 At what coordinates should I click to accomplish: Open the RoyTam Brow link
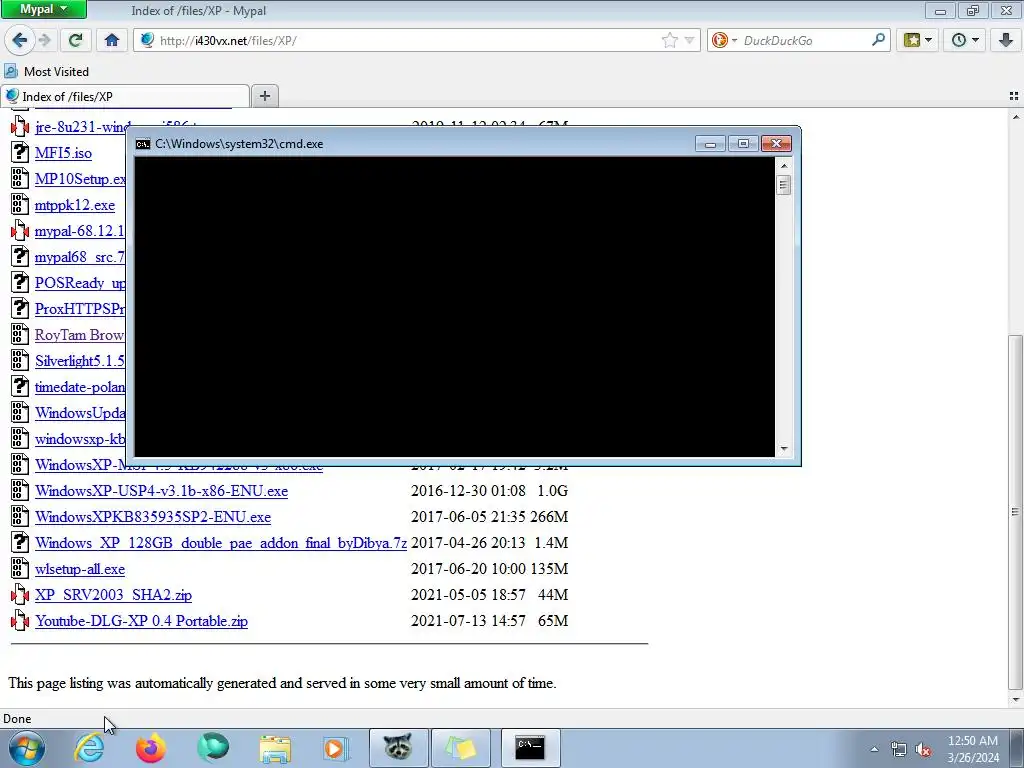click(80, 335)
